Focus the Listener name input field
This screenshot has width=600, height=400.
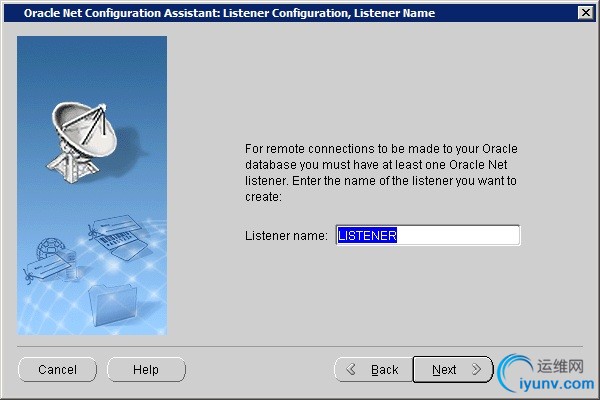click(428, 235)
